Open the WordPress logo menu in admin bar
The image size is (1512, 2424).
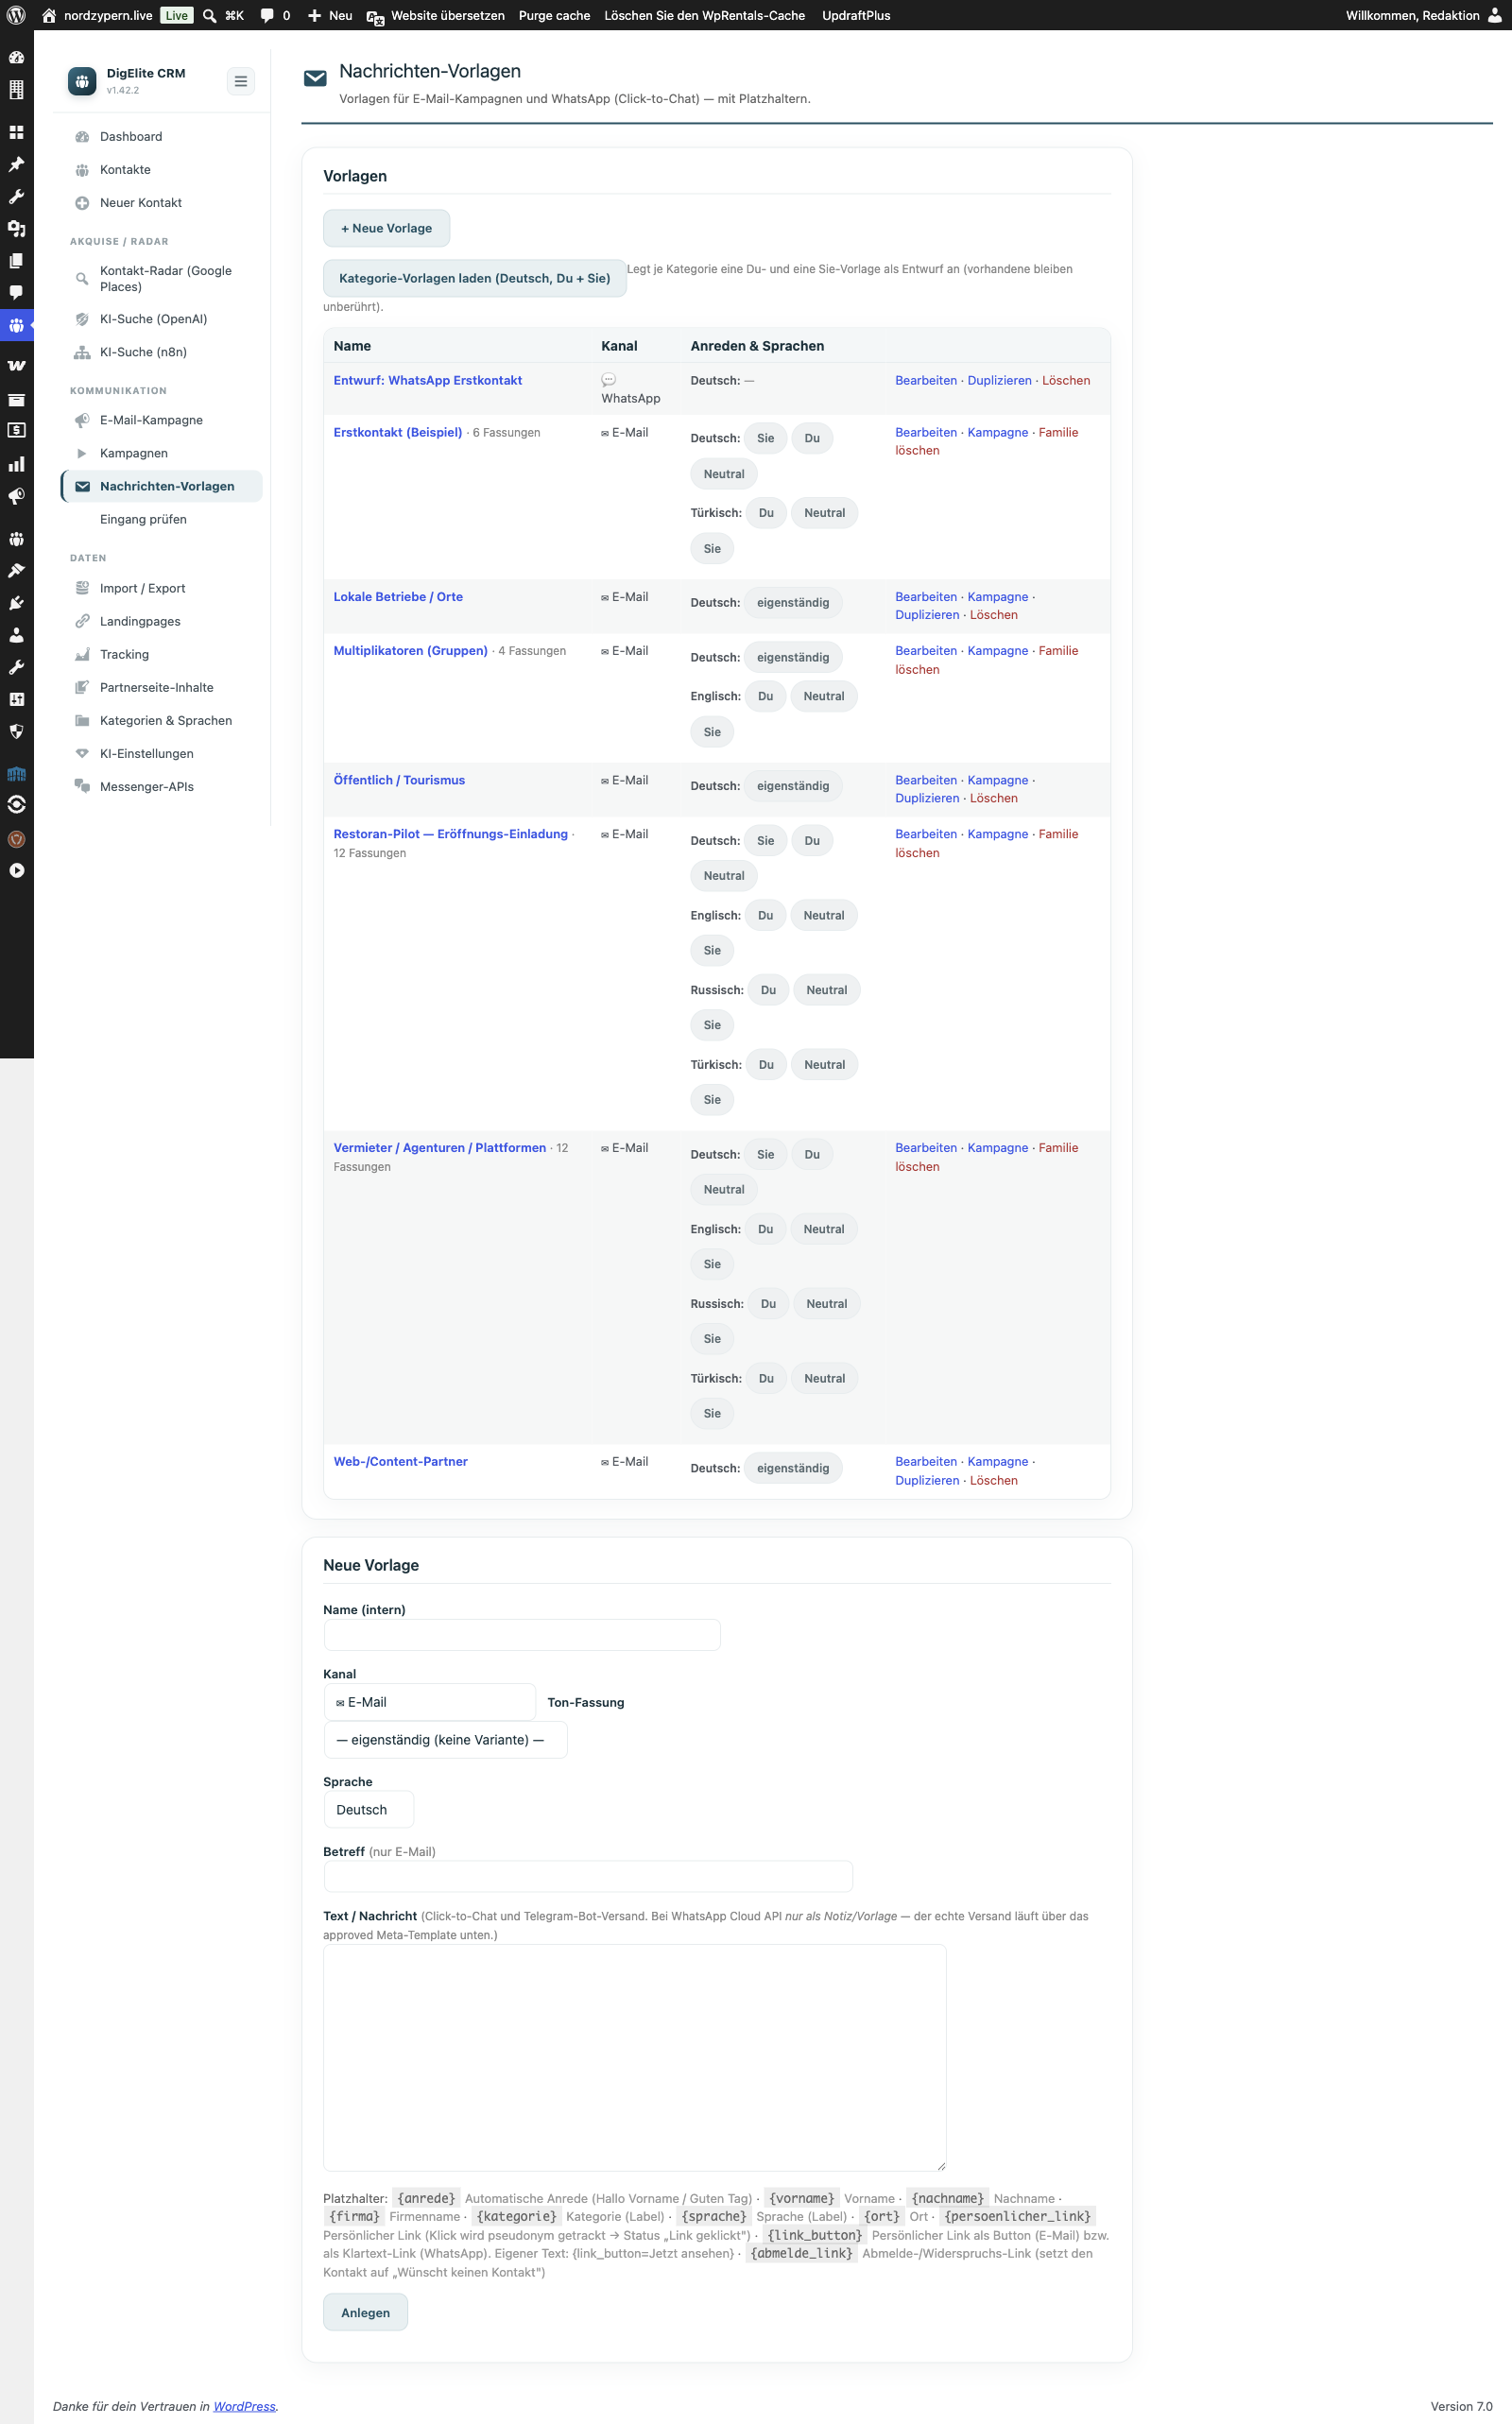tap(16, 15)
